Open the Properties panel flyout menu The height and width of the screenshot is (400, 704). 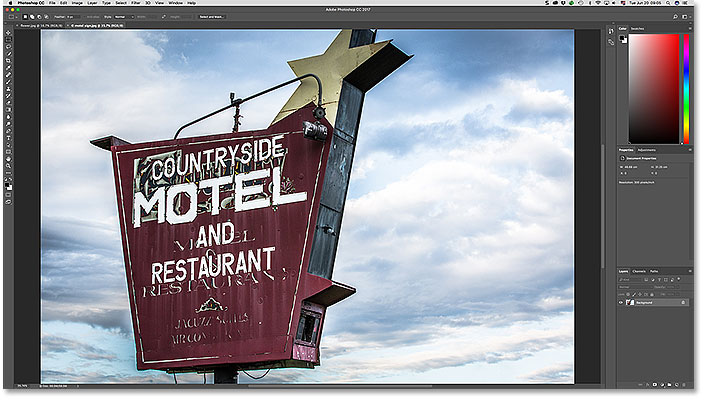pos(690,150)
